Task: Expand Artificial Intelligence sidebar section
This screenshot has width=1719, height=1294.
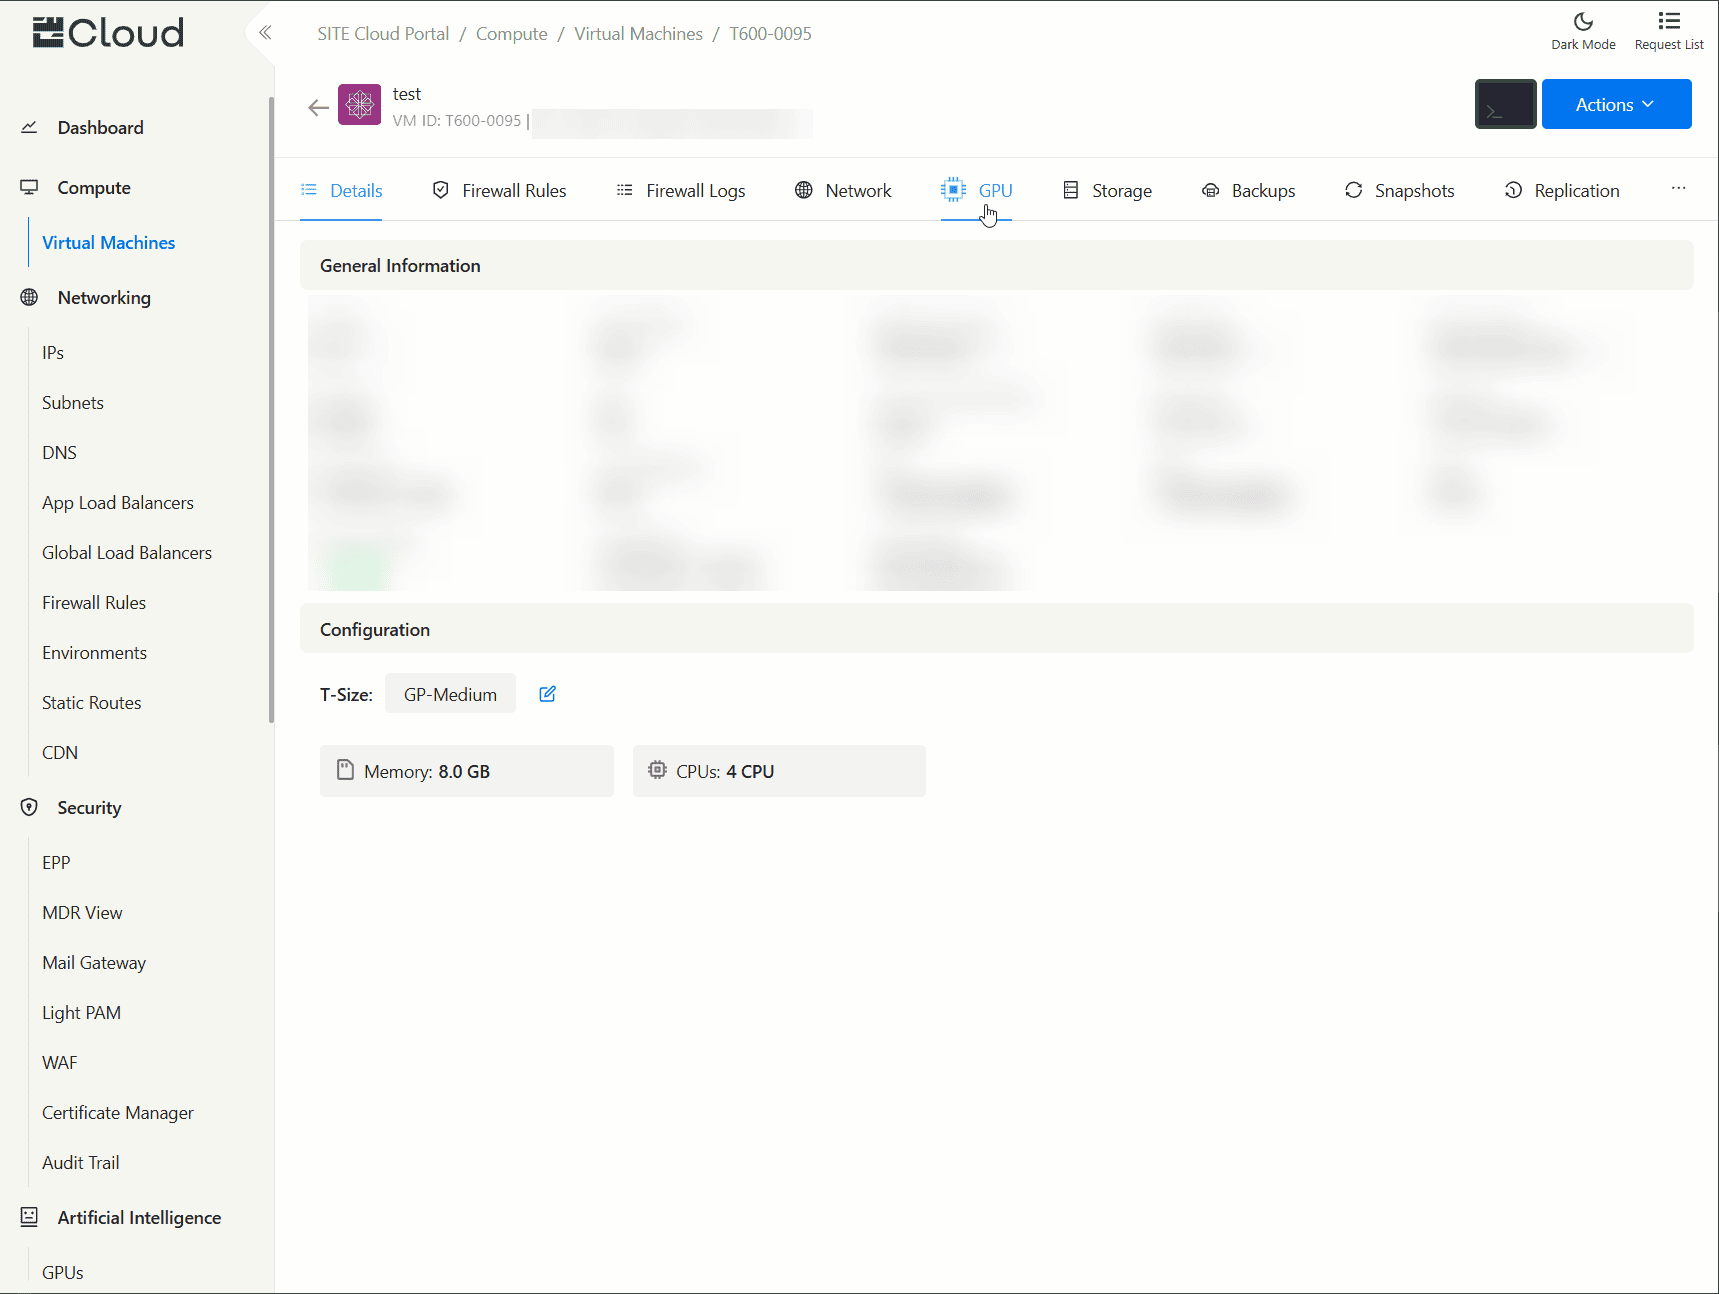Action: click(x=139, y=1218)
